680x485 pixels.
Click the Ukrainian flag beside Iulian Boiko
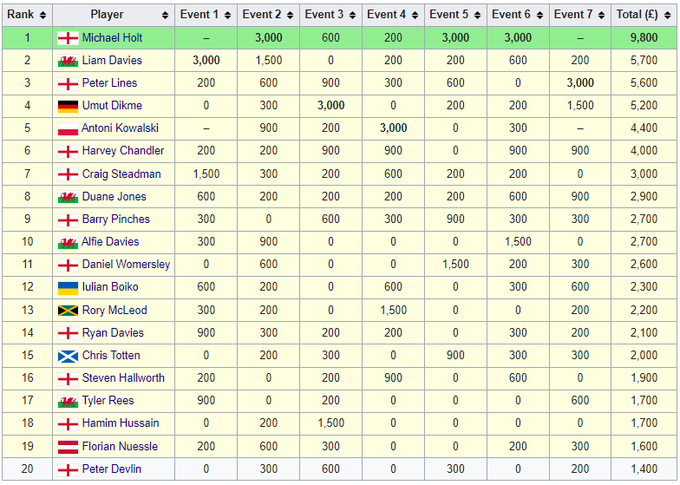67,288
